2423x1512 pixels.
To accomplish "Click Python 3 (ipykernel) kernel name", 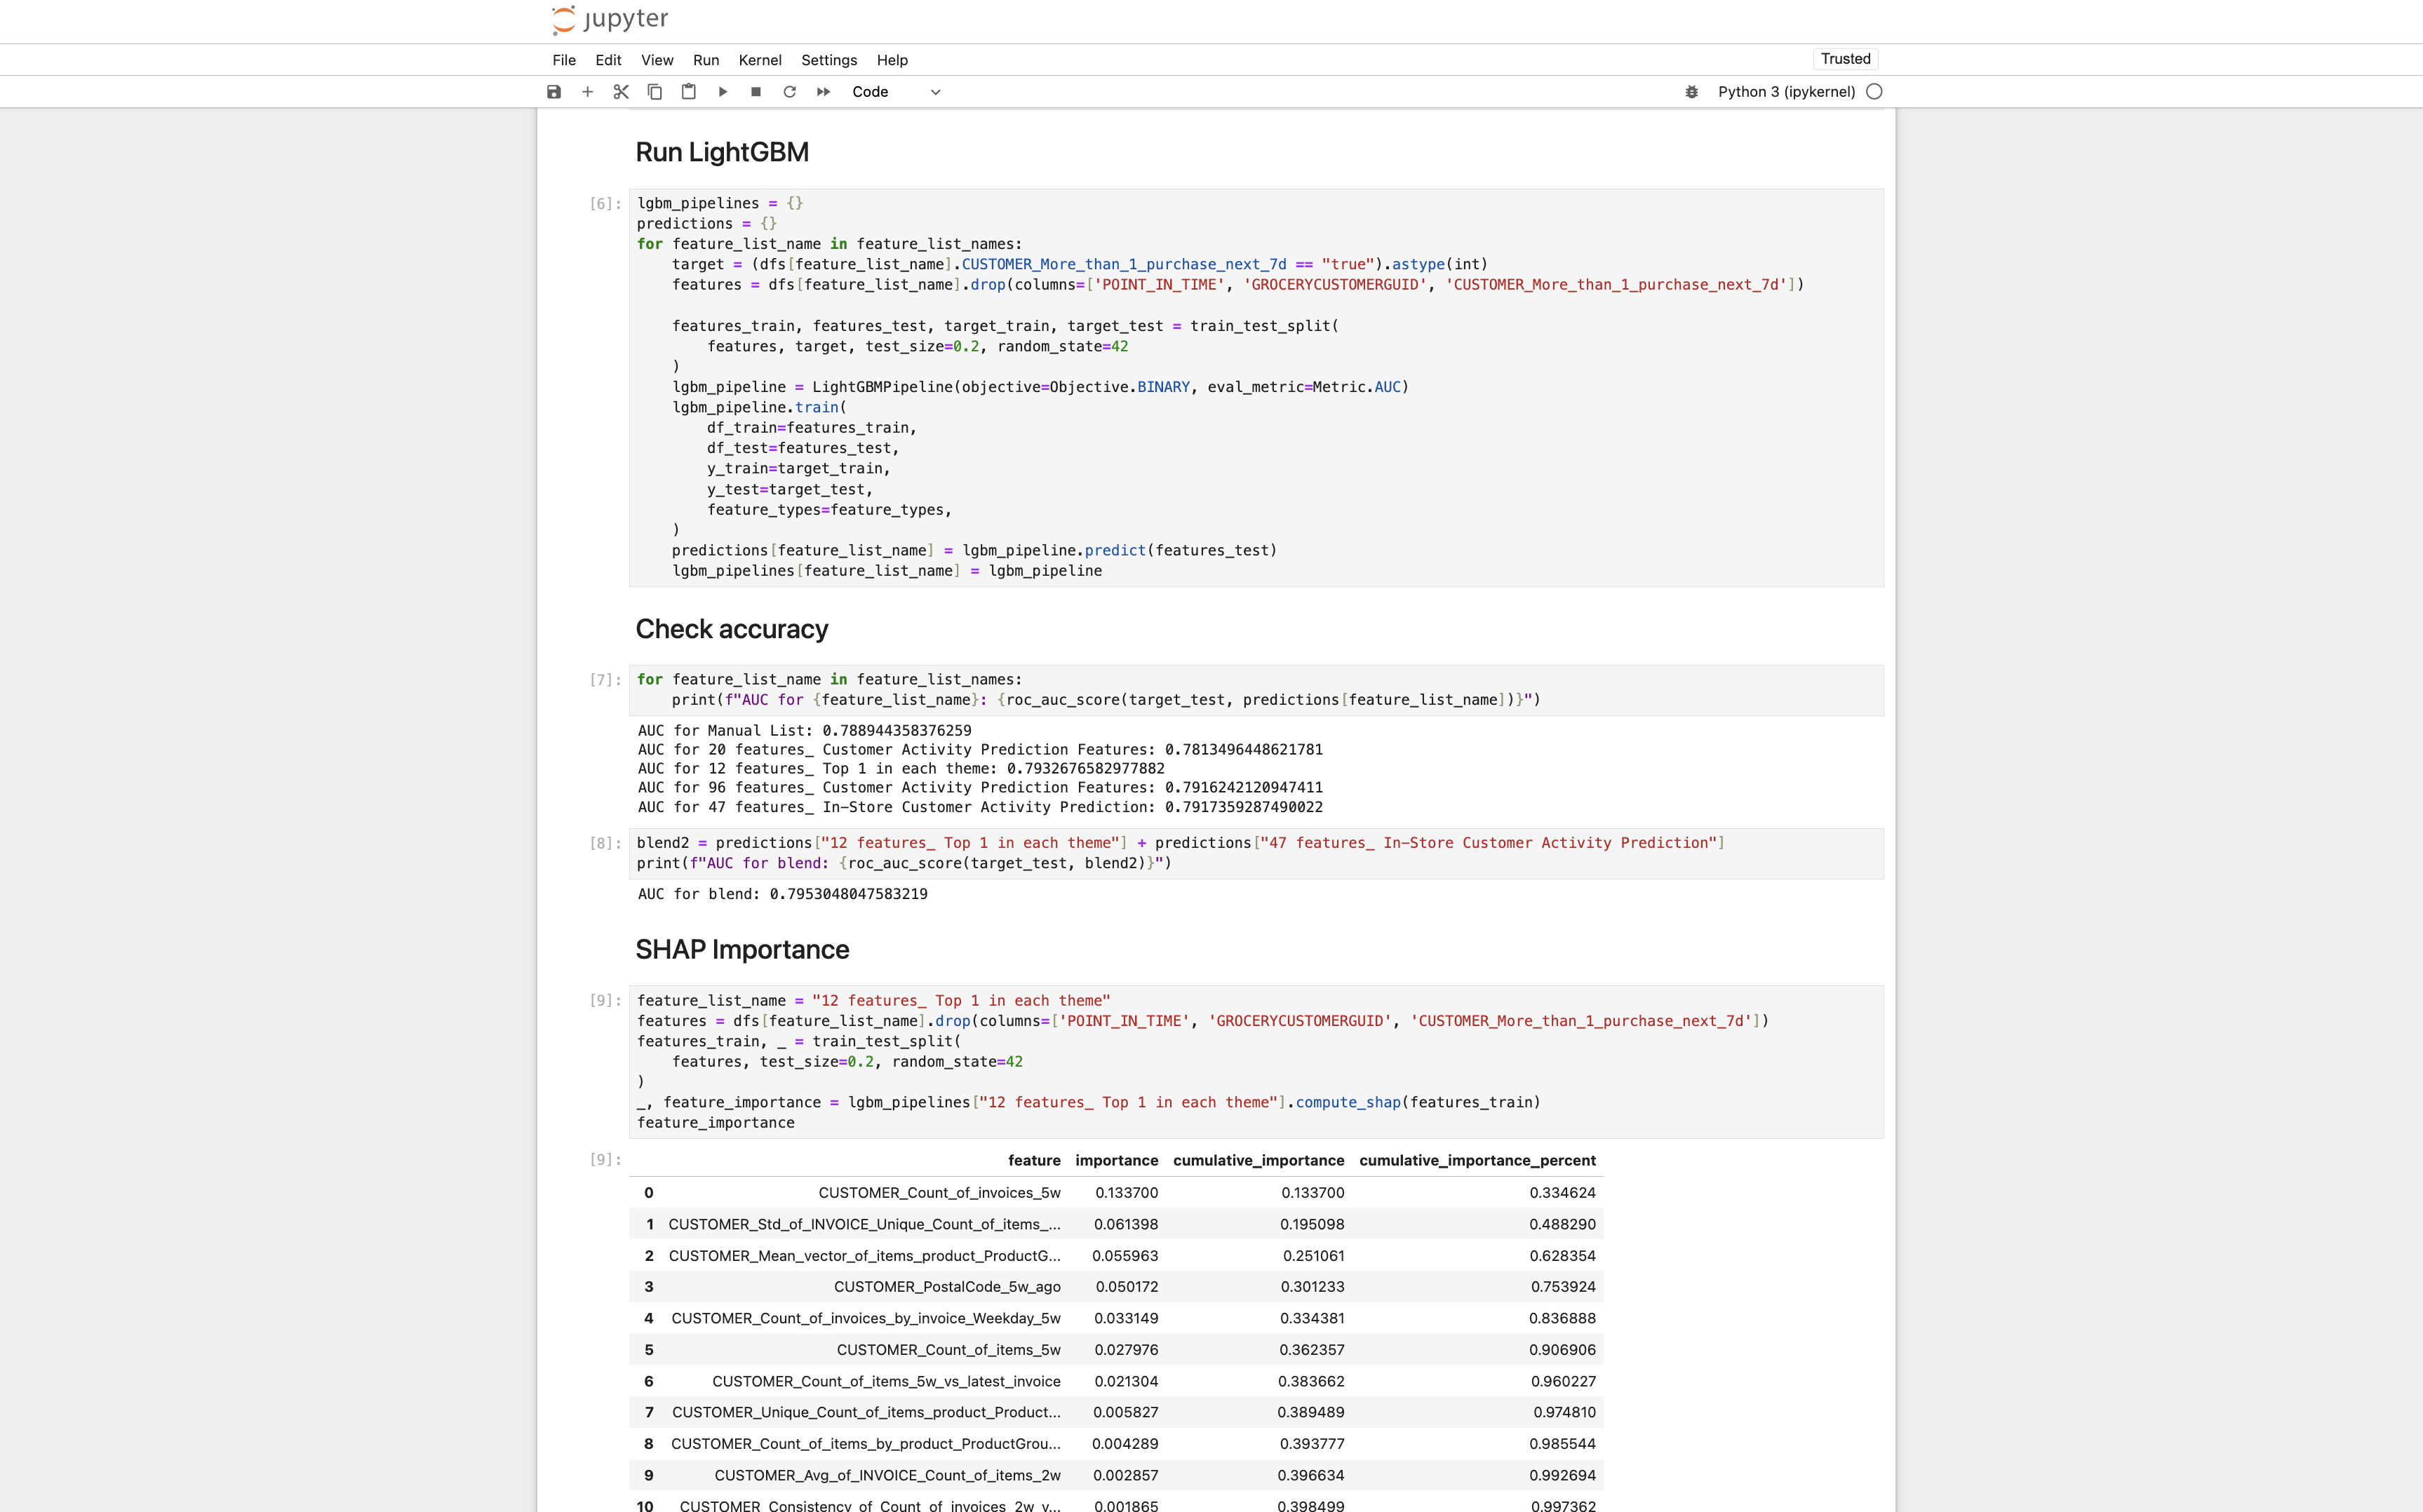I will [1786, 92].
